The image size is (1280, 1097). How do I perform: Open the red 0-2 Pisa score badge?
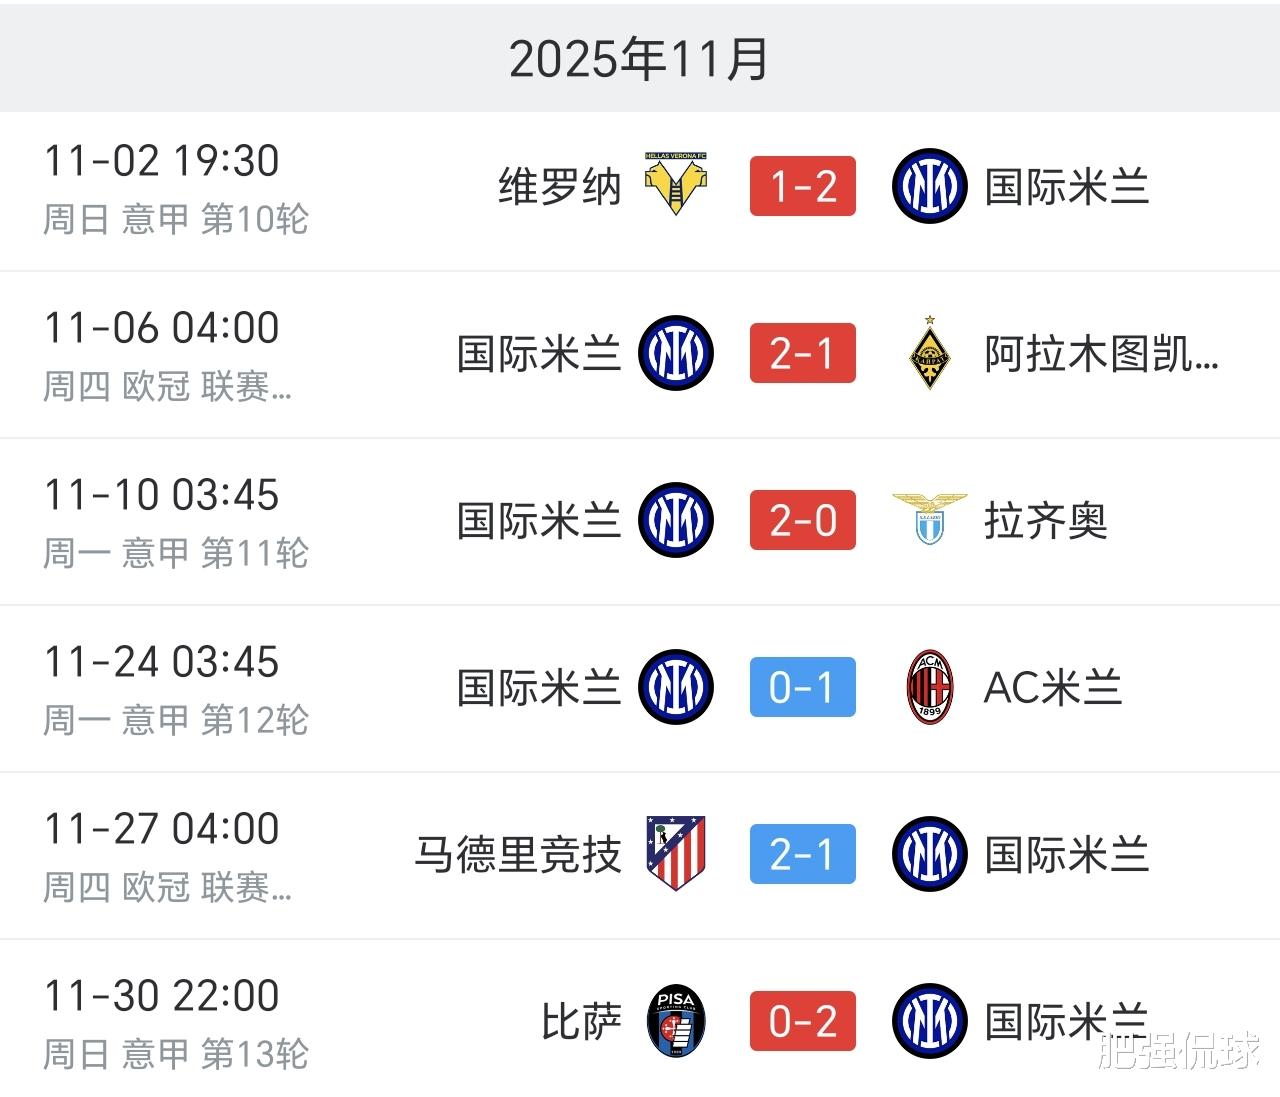tap(802, 1021)
